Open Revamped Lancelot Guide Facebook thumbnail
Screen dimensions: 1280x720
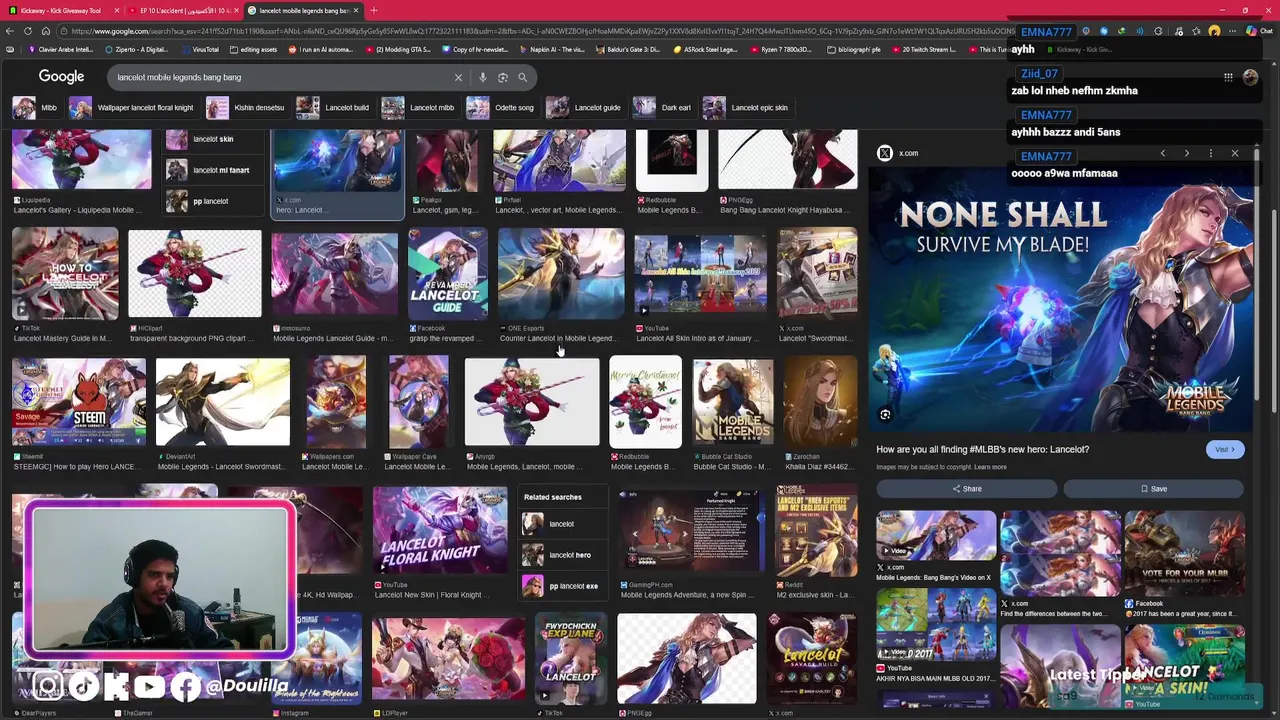[447, 273]
